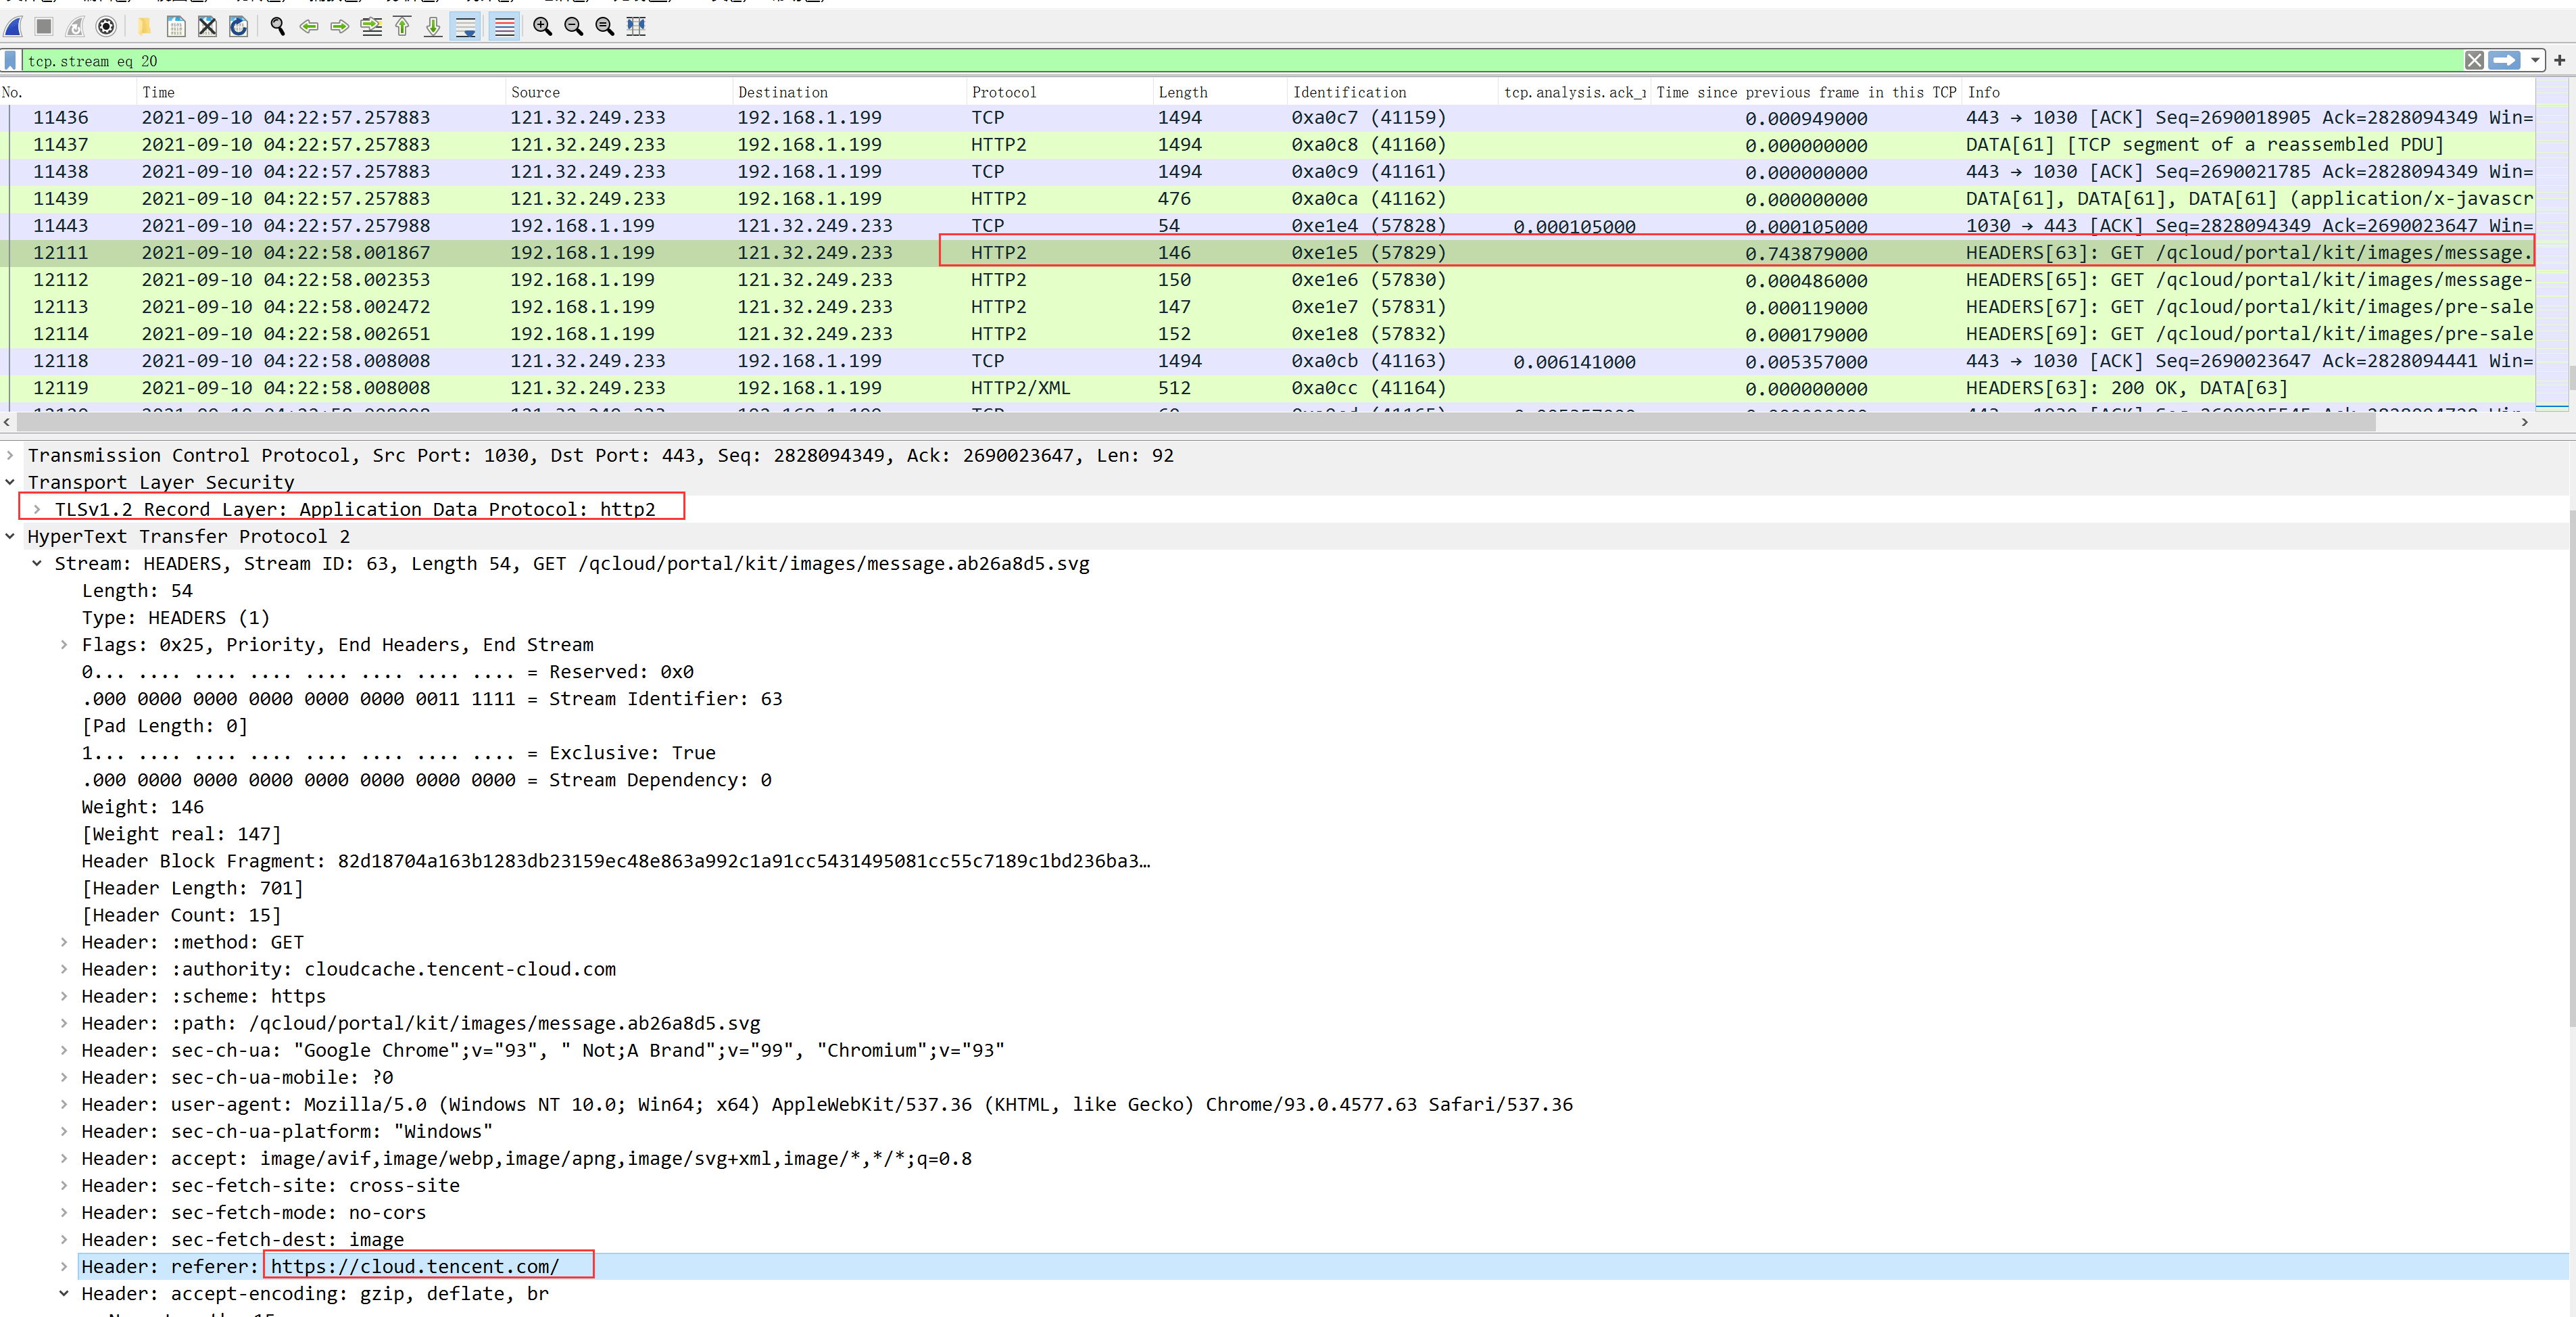Sort packets by the No. column
Image resolution: width=2576 pixels, height=1317 pixels.
point(68,92)
